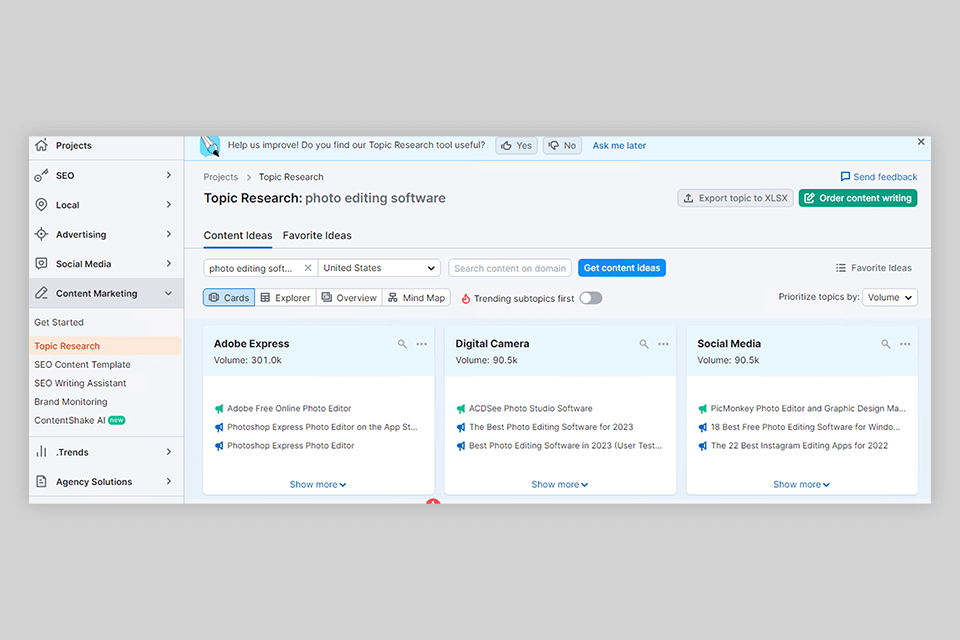This screenshot has width=960, height=640.
Task: Click the SEO key icon in sidebar
Action: point(41,175)
